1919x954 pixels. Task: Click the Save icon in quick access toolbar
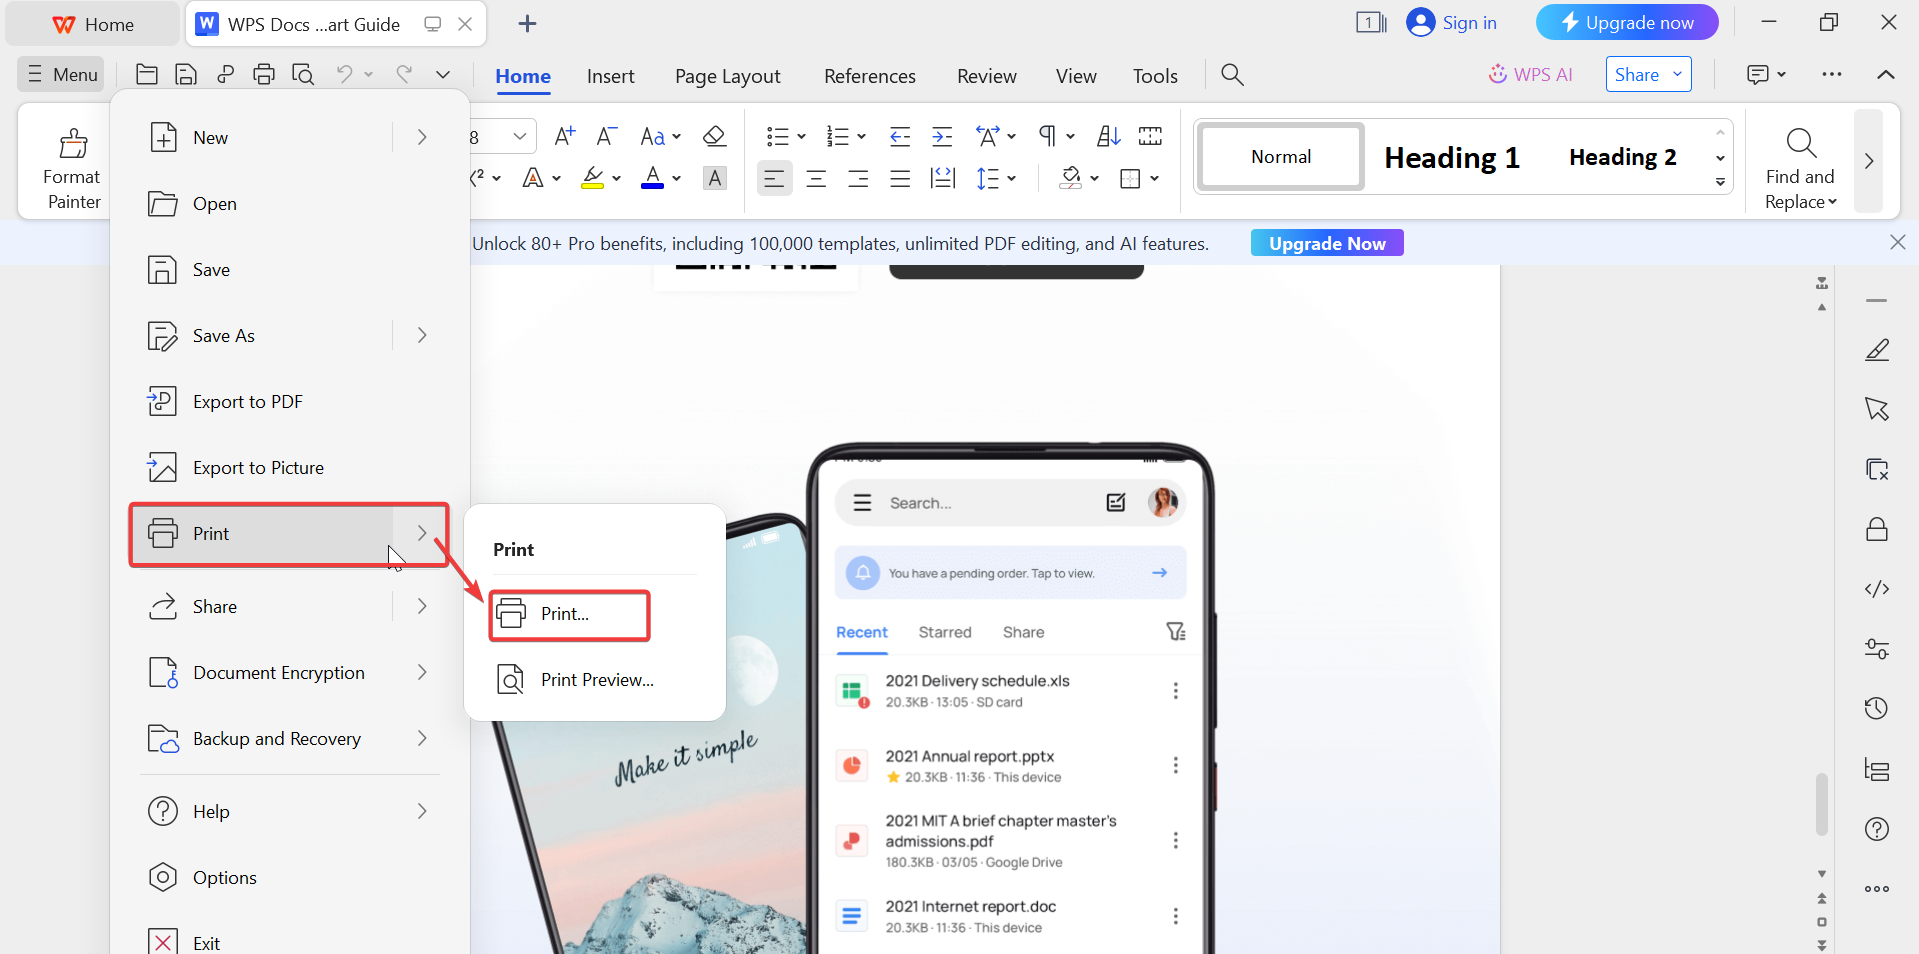(x=186, y=74)
